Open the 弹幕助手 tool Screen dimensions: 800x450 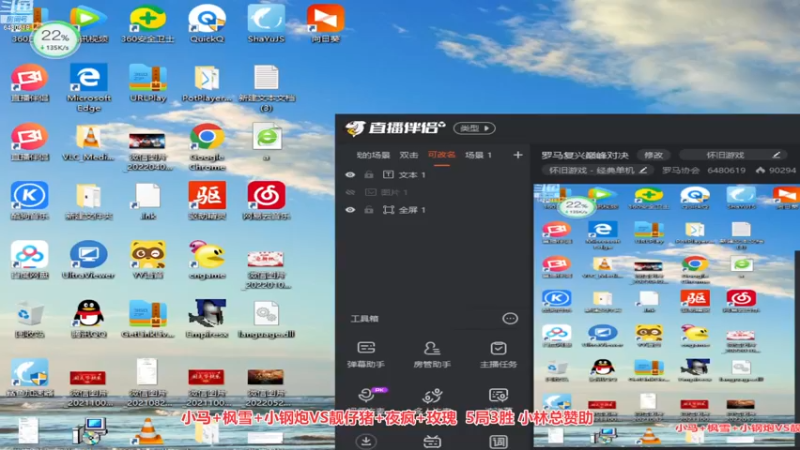(x=366, y=354)
